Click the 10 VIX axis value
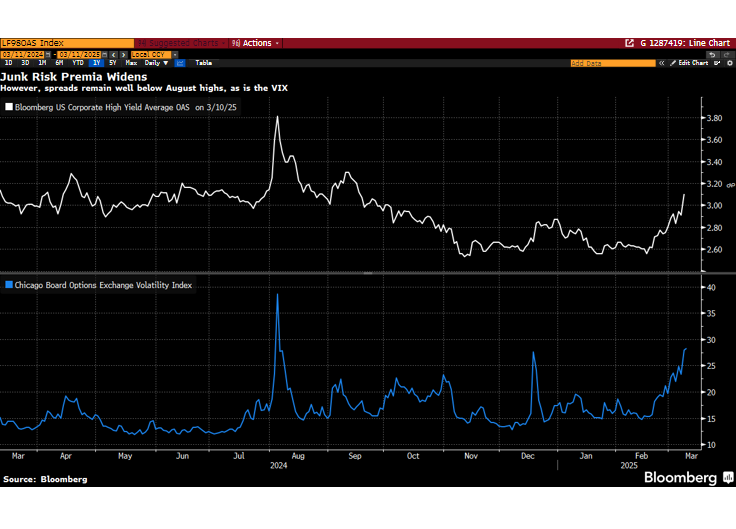736x529 pixels. 711,445
